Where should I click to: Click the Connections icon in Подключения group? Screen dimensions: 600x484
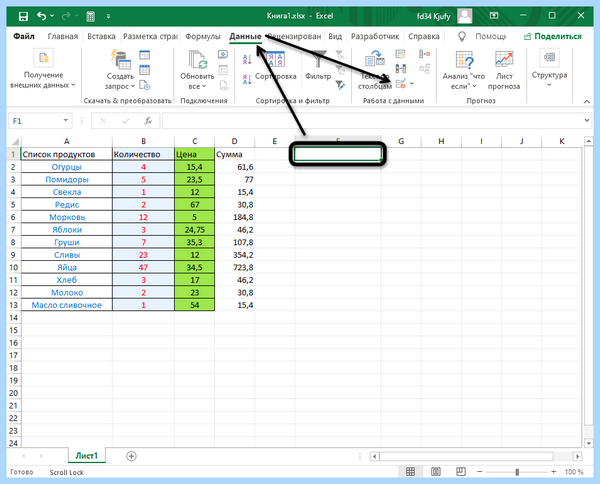point(223,55)
